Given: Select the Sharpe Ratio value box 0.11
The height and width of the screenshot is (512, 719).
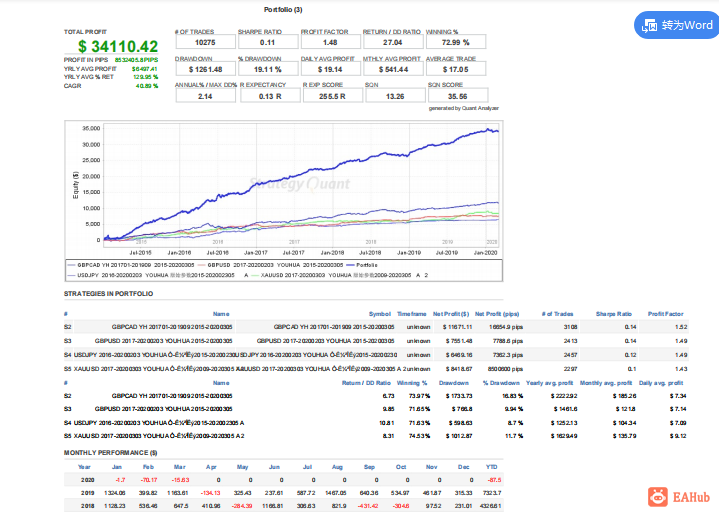Looking at the screenshot, I should coord(268,42).
